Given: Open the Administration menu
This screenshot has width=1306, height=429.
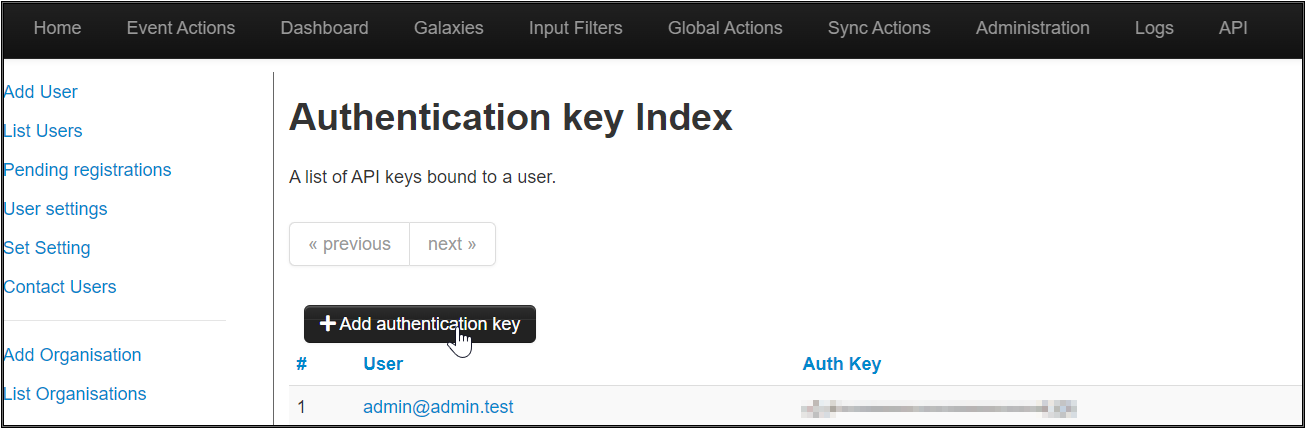Looking at the screenshot, I should [1032, 28].
